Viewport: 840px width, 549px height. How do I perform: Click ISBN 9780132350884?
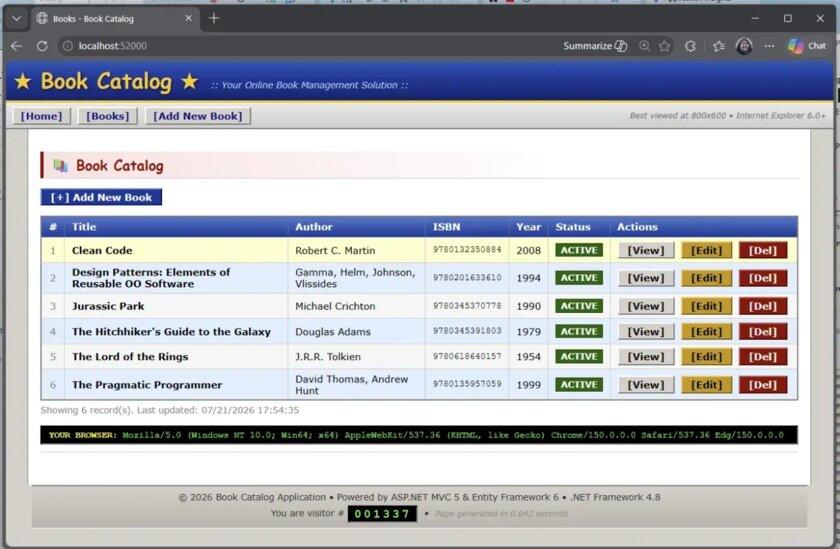tap(467, 250)
